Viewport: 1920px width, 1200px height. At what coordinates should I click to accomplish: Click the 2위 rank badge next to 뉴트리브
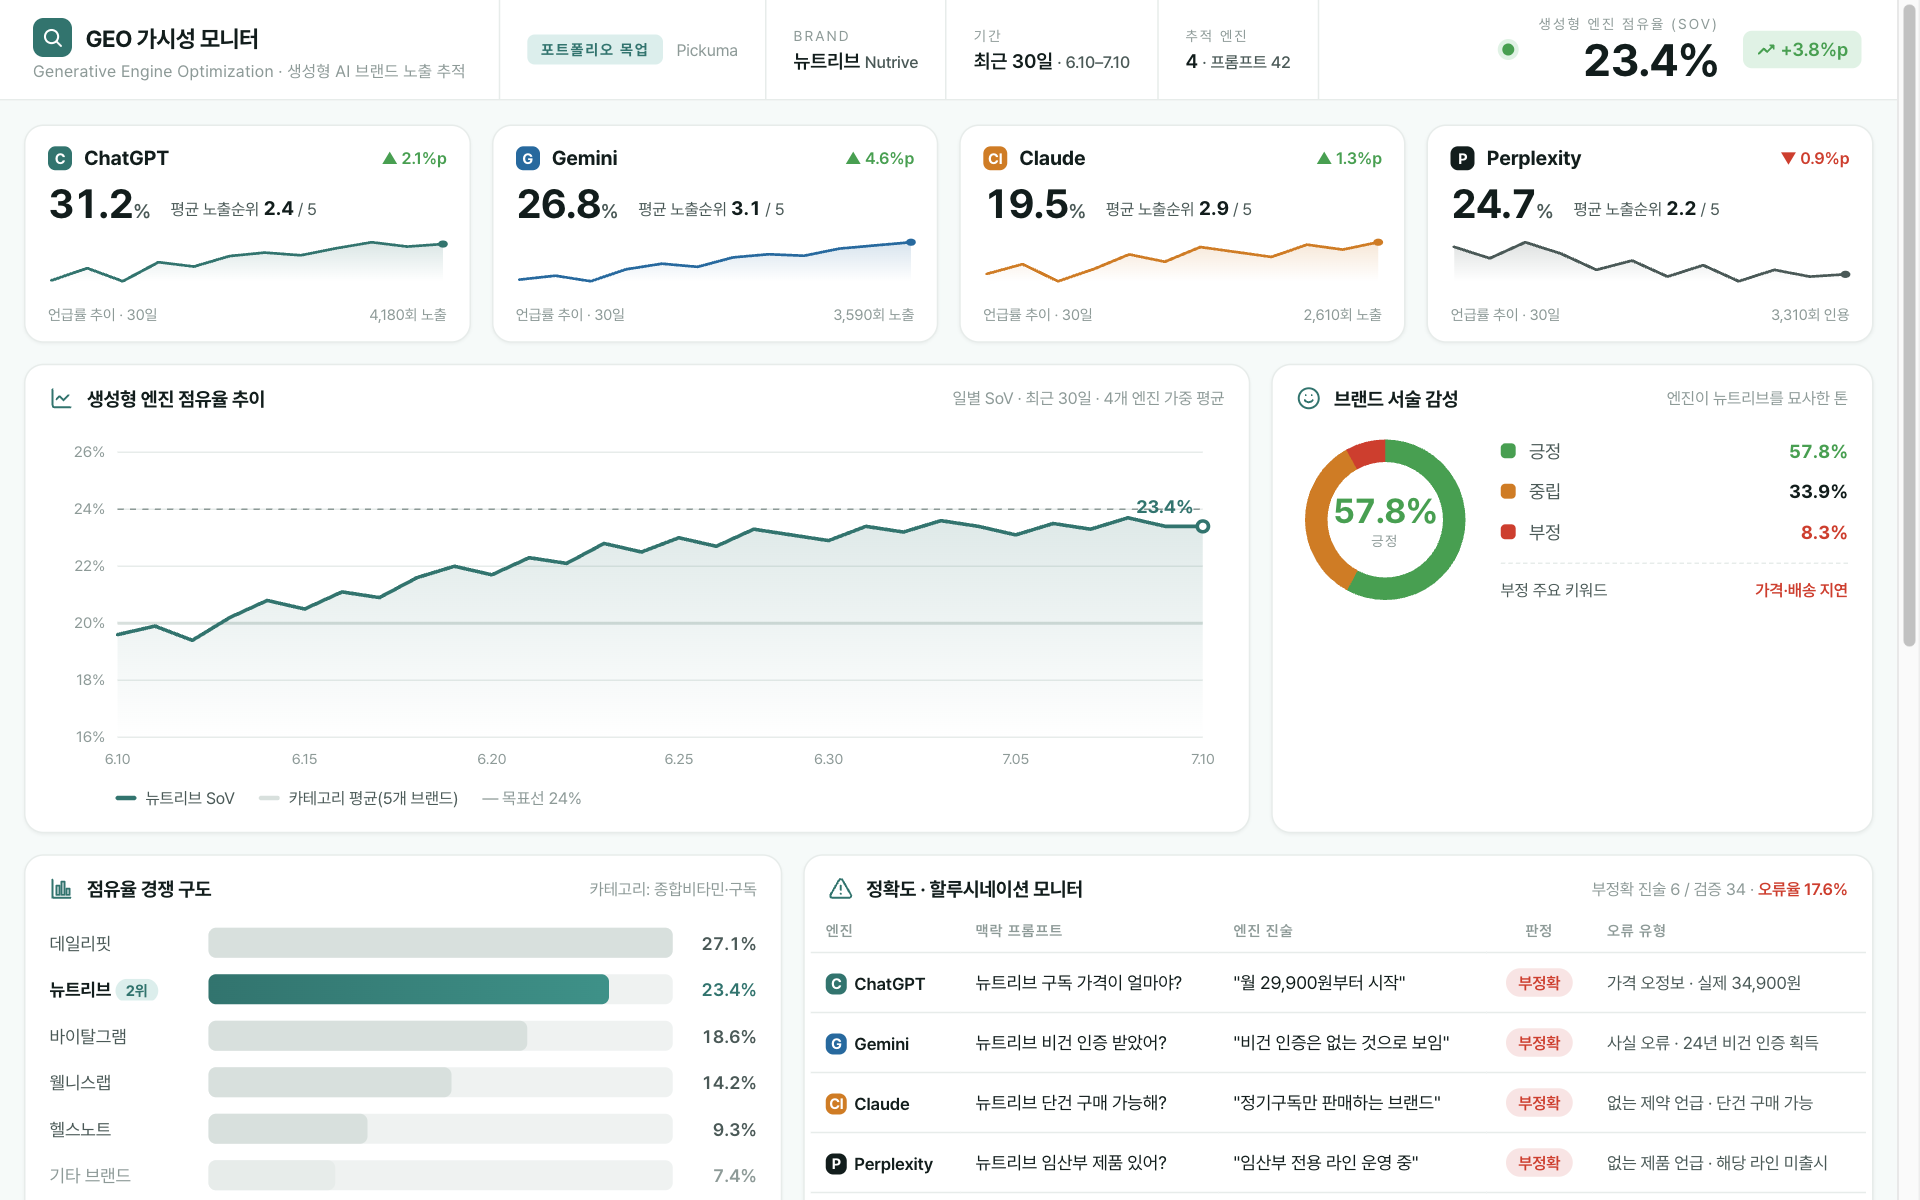click(137, 990)
